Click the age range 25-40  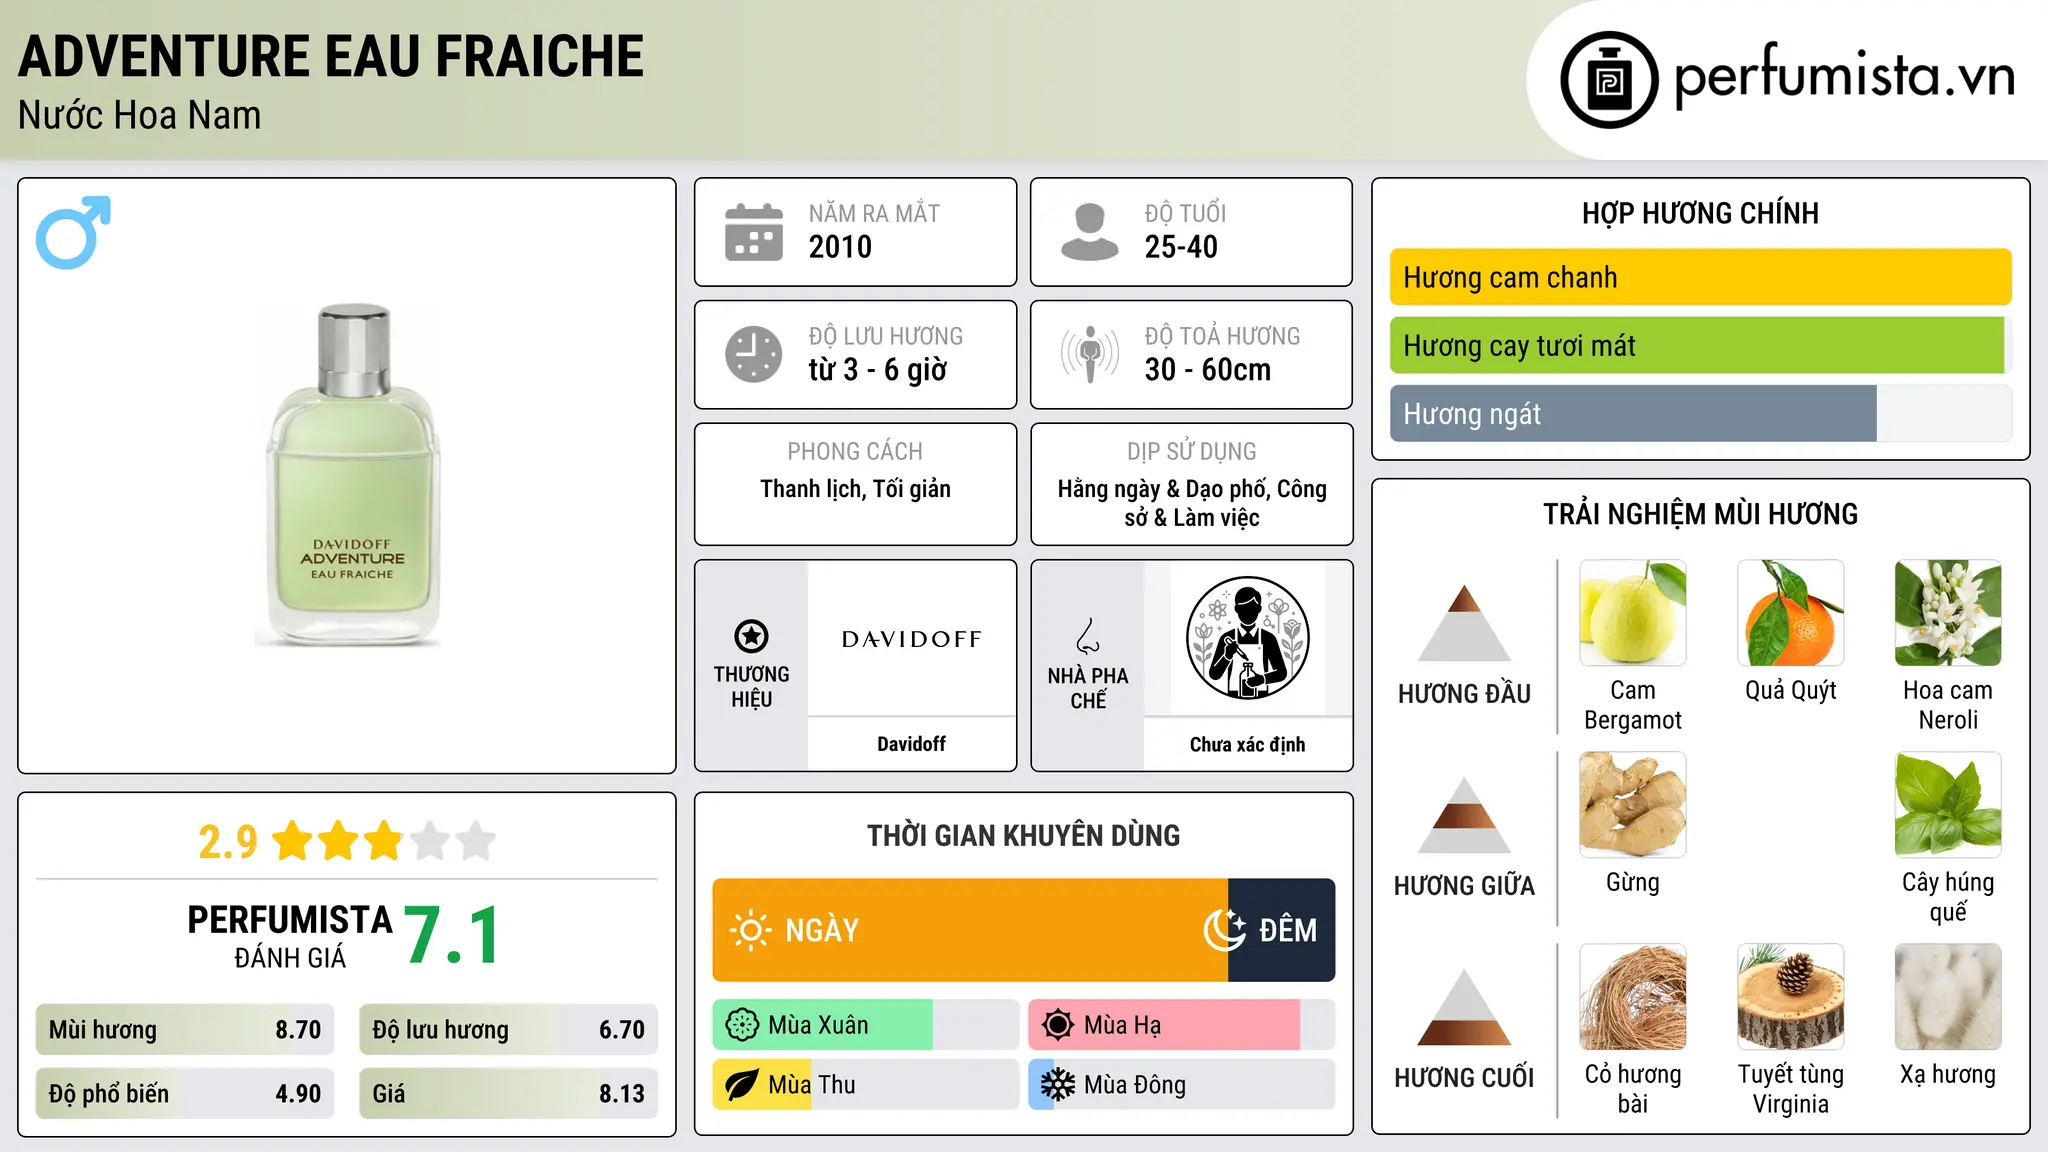click(x=1181, y=247)
